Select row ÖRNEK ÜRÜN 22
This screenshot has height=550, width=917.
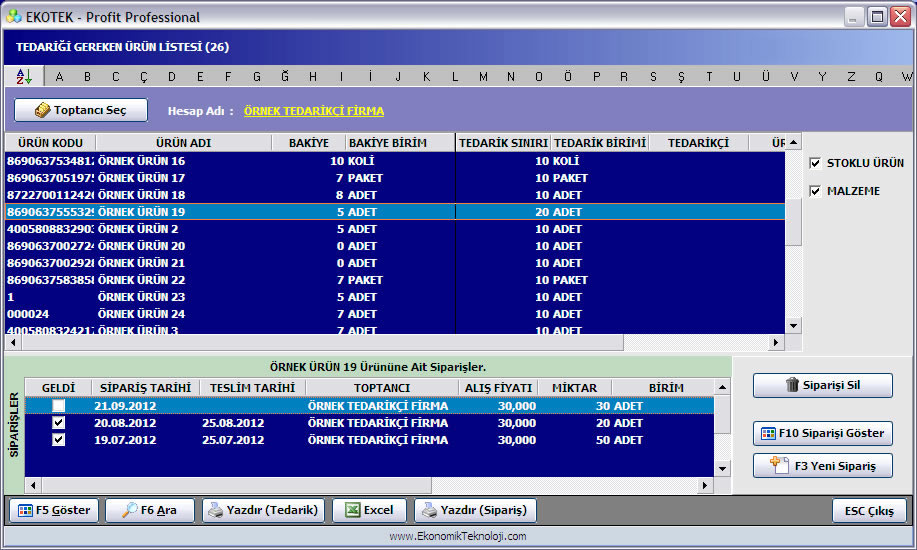click(x=395, y=280)
